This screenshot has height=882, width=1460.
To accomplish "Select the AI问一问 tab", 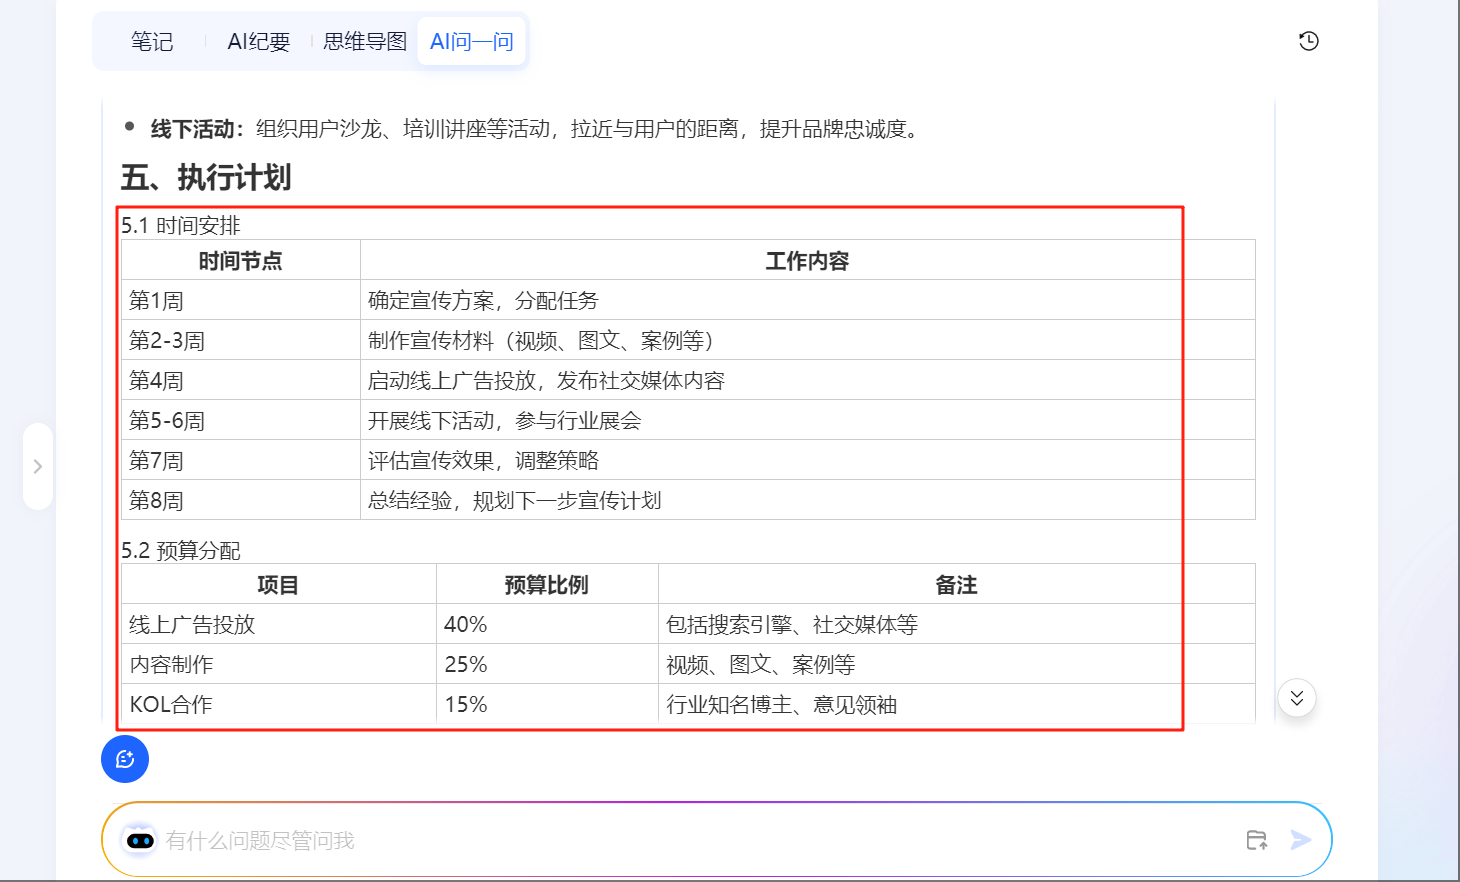I will pyautogui.click(x=471, y=42).
